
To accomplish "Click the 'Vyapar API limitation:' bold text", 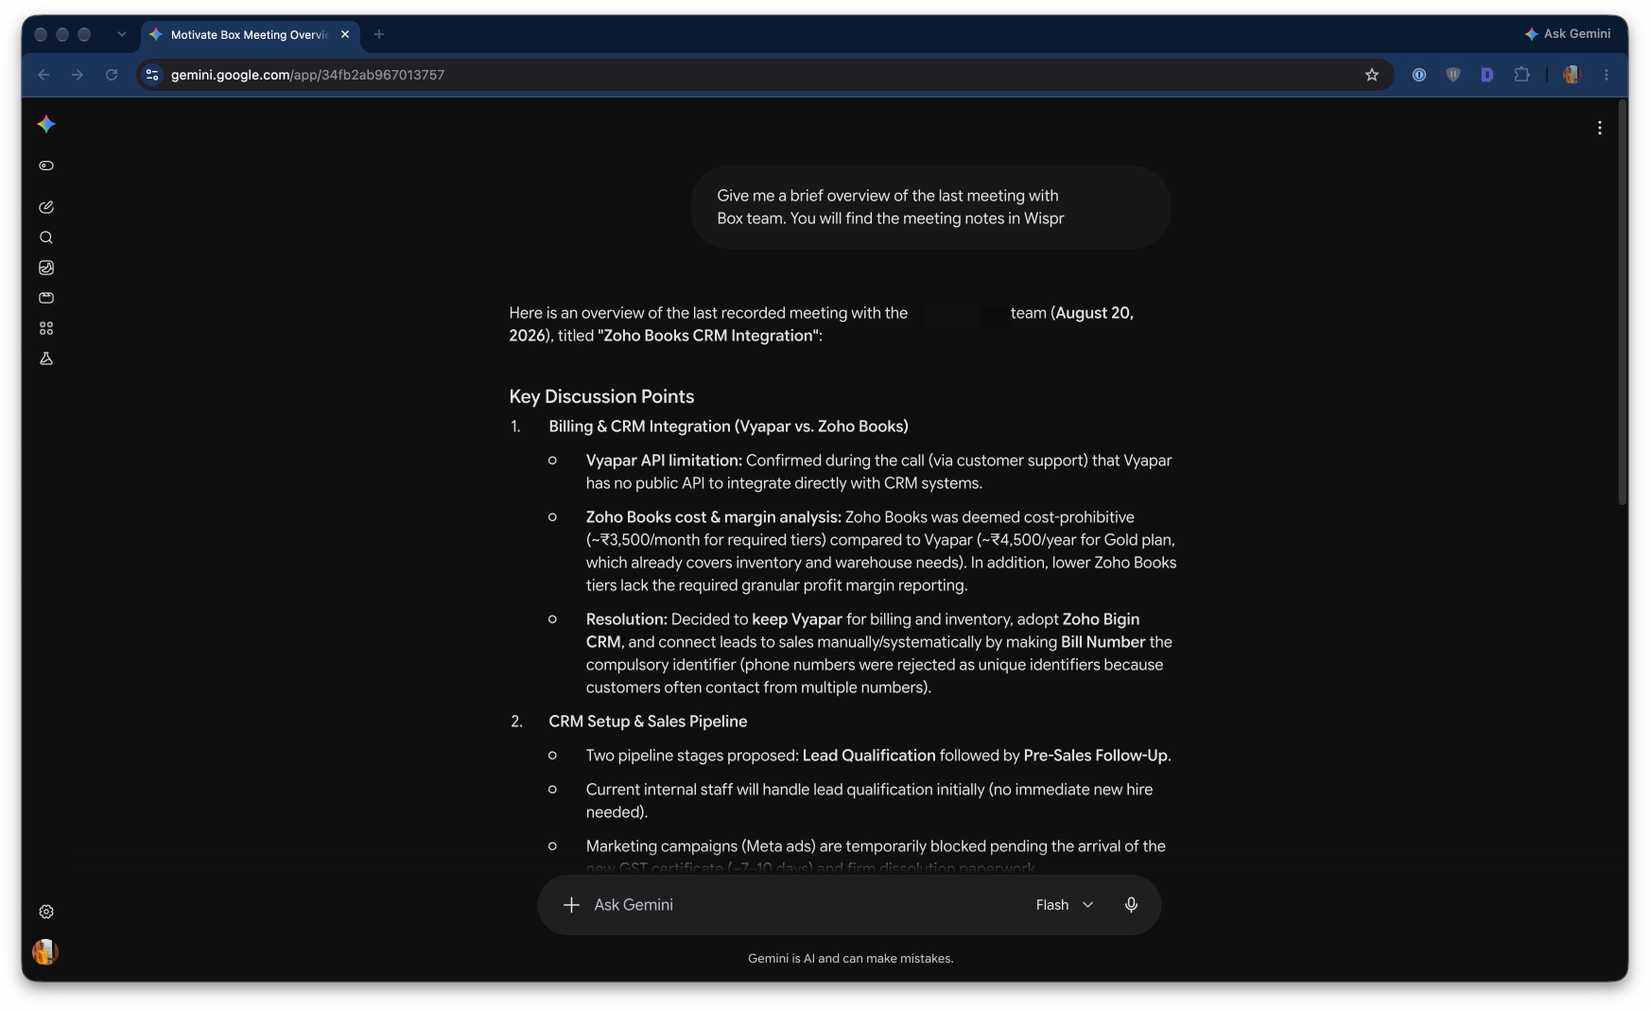I will (x=664, y=461).
